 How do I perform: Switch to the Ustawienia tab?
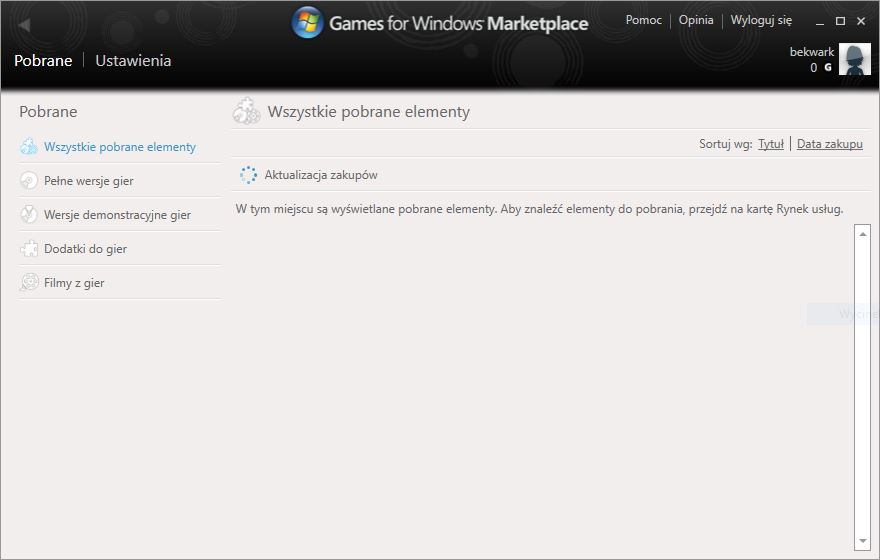133,61
